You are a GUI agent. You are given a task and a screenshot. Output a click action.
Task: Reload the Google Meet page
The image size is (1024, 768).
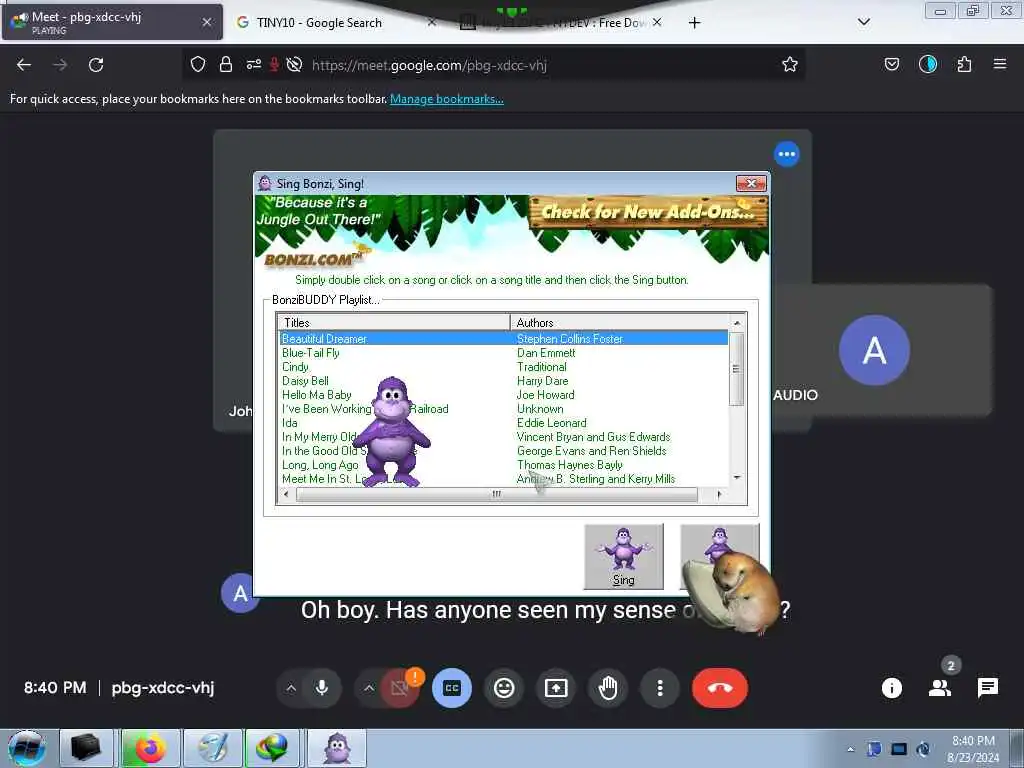(96, 65)
